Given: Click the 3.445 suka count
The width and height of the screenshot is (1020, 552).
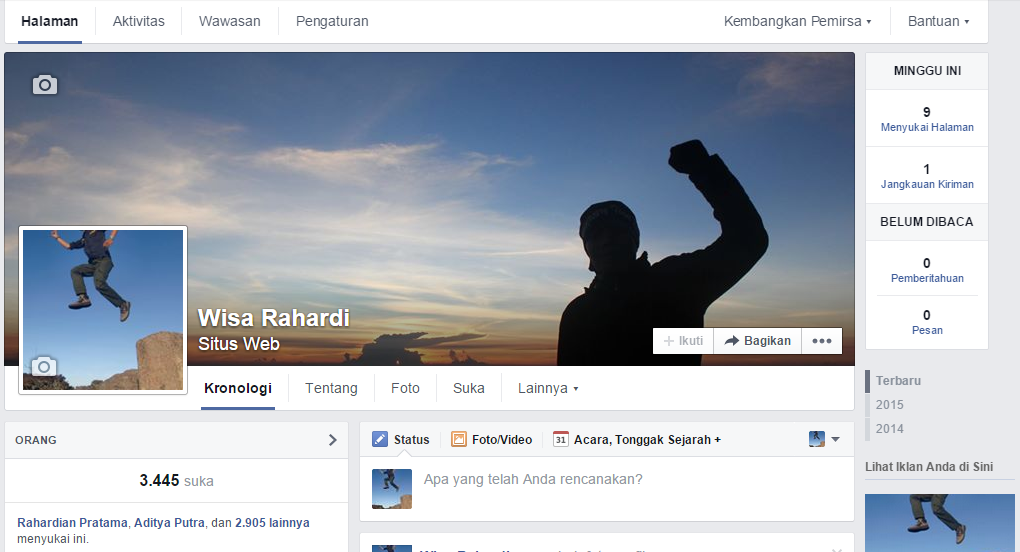Looking at the screenshot, I should click(176, 481).
